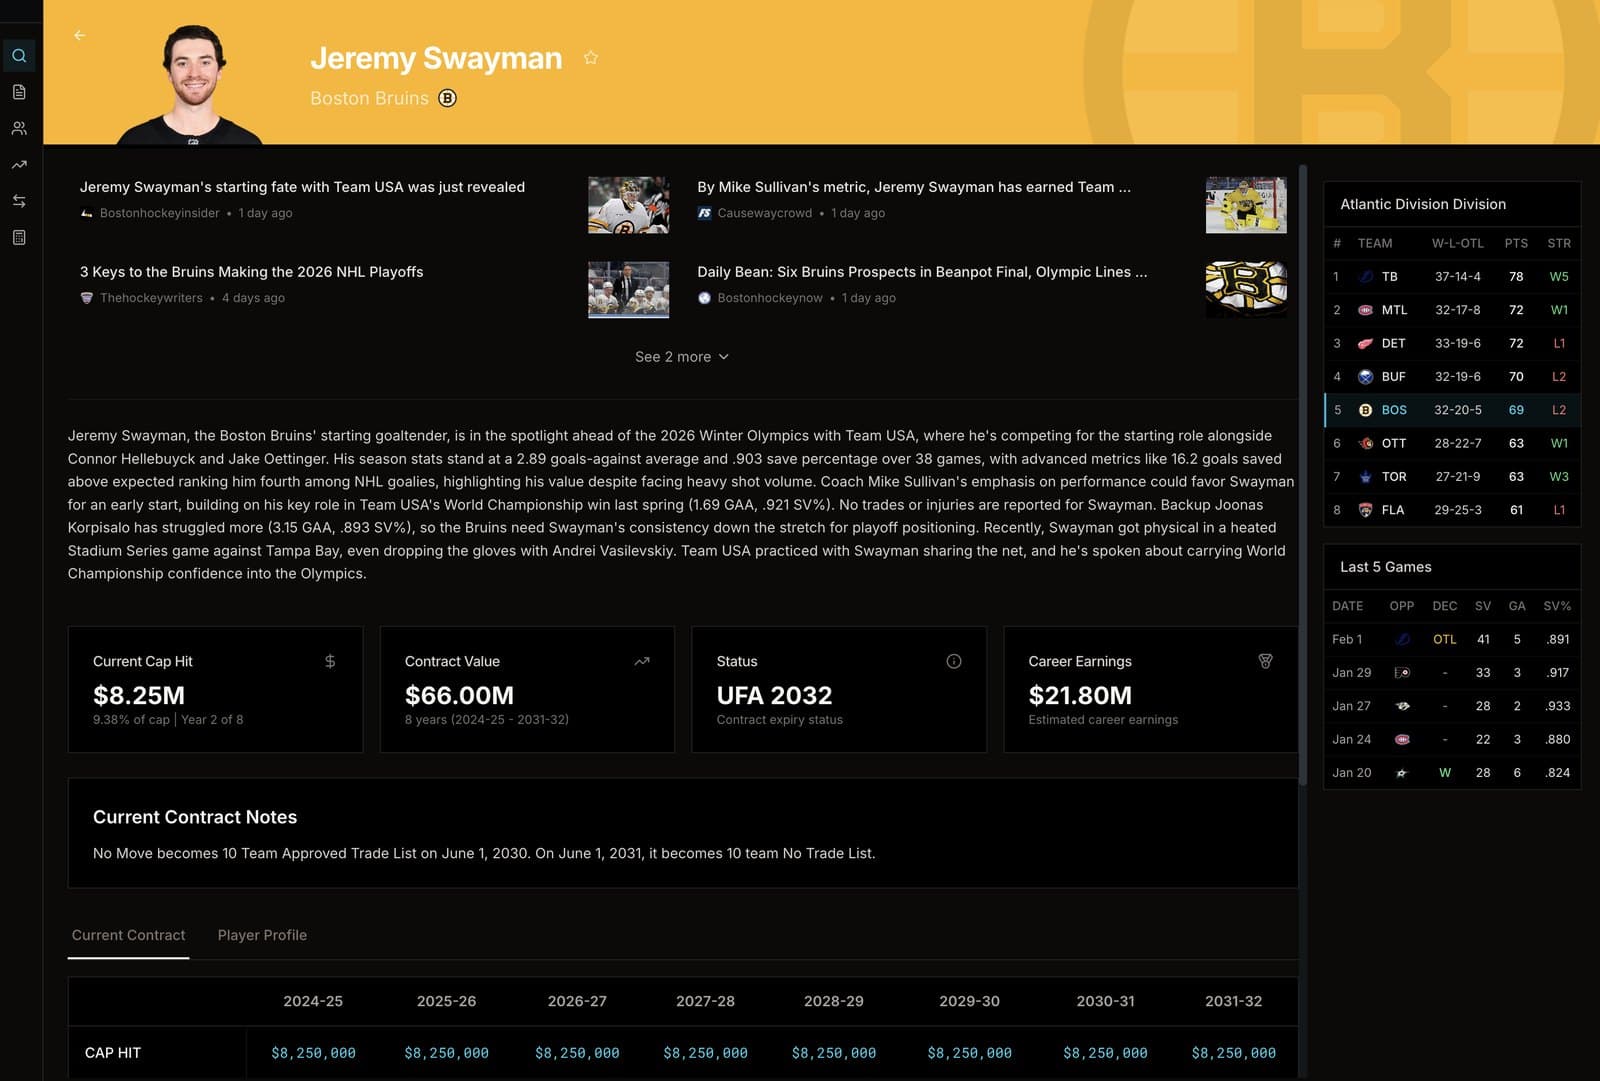The width and height of the screenshot is (1600, 1081).
Task: Click the opponent logo for Jan 27 game
Action: (1402, 706)
